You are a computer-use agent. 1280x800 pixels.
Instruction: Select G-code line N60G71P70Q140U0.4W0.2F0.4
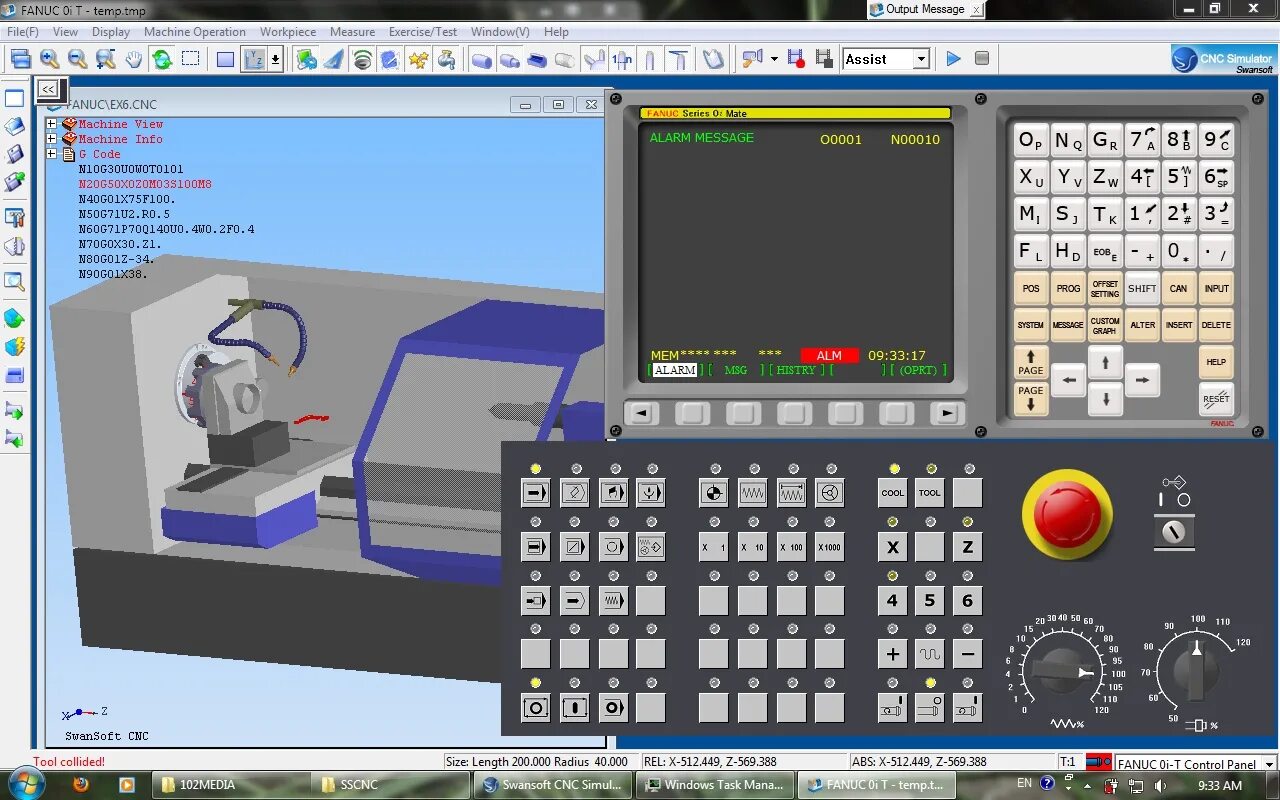166,229
